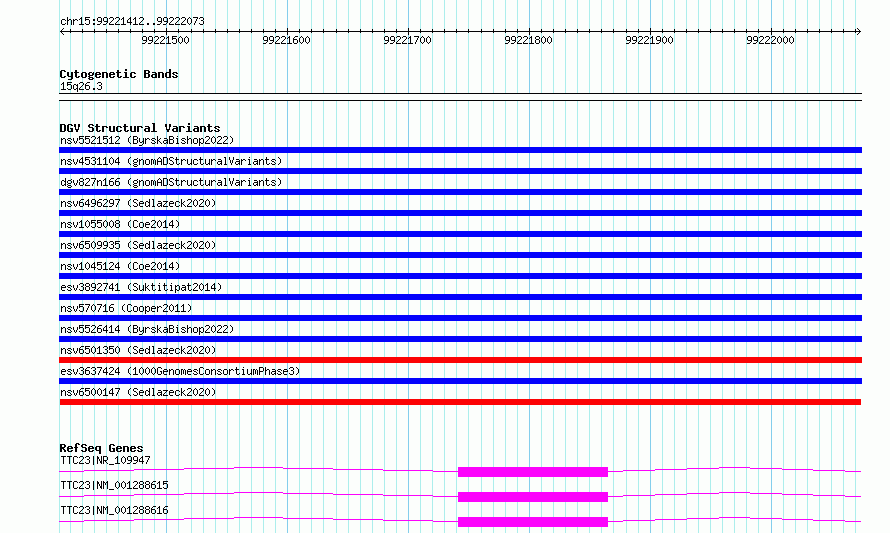
Task: Select the blue bar under dgv827n166
Action: pos(460,192)
